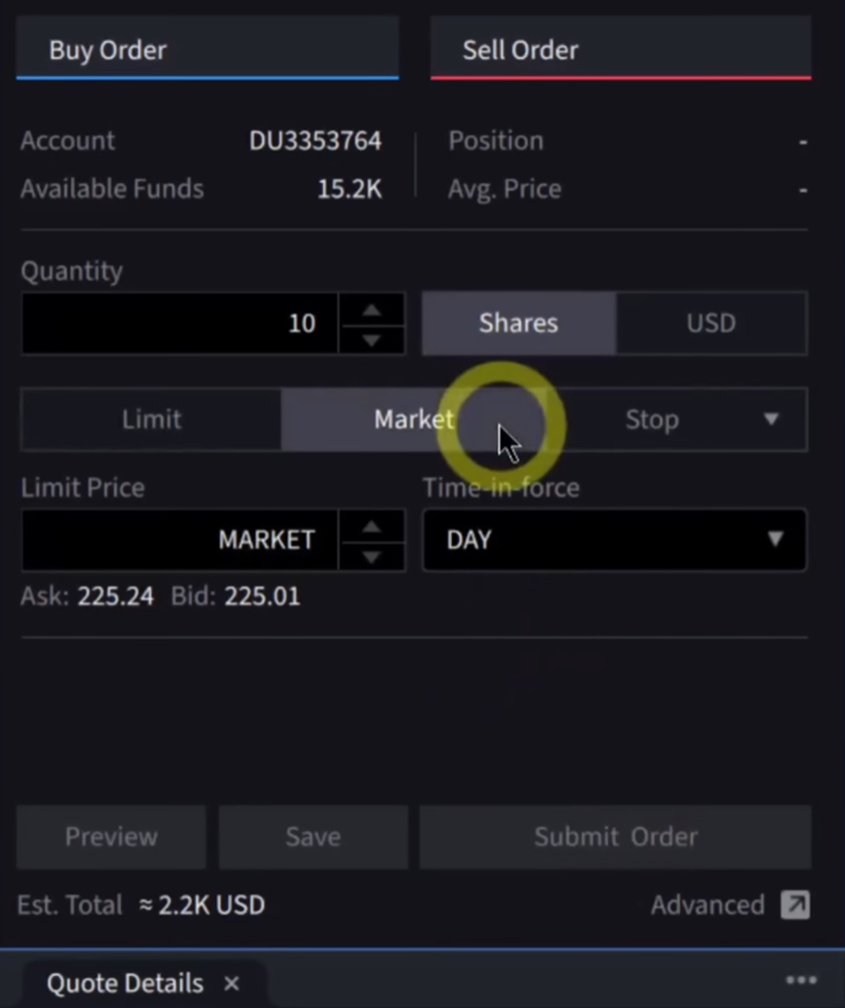Close the Quote Details tab
The height and width of the screenshot is (1008, 845).
(232, 983)
